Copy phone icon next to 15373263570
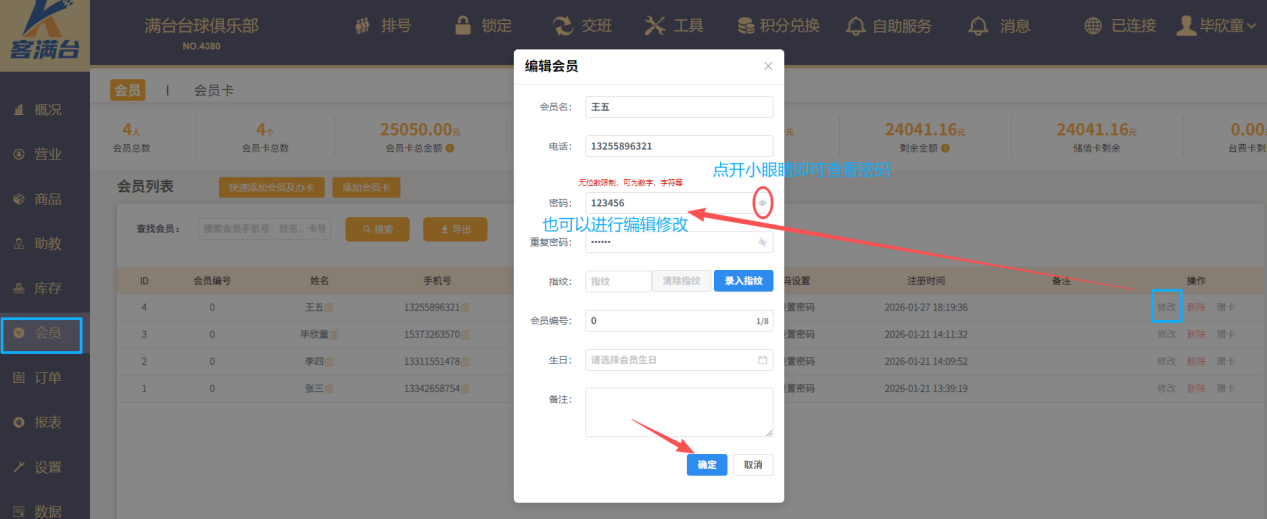 click(x=466, y=334)
